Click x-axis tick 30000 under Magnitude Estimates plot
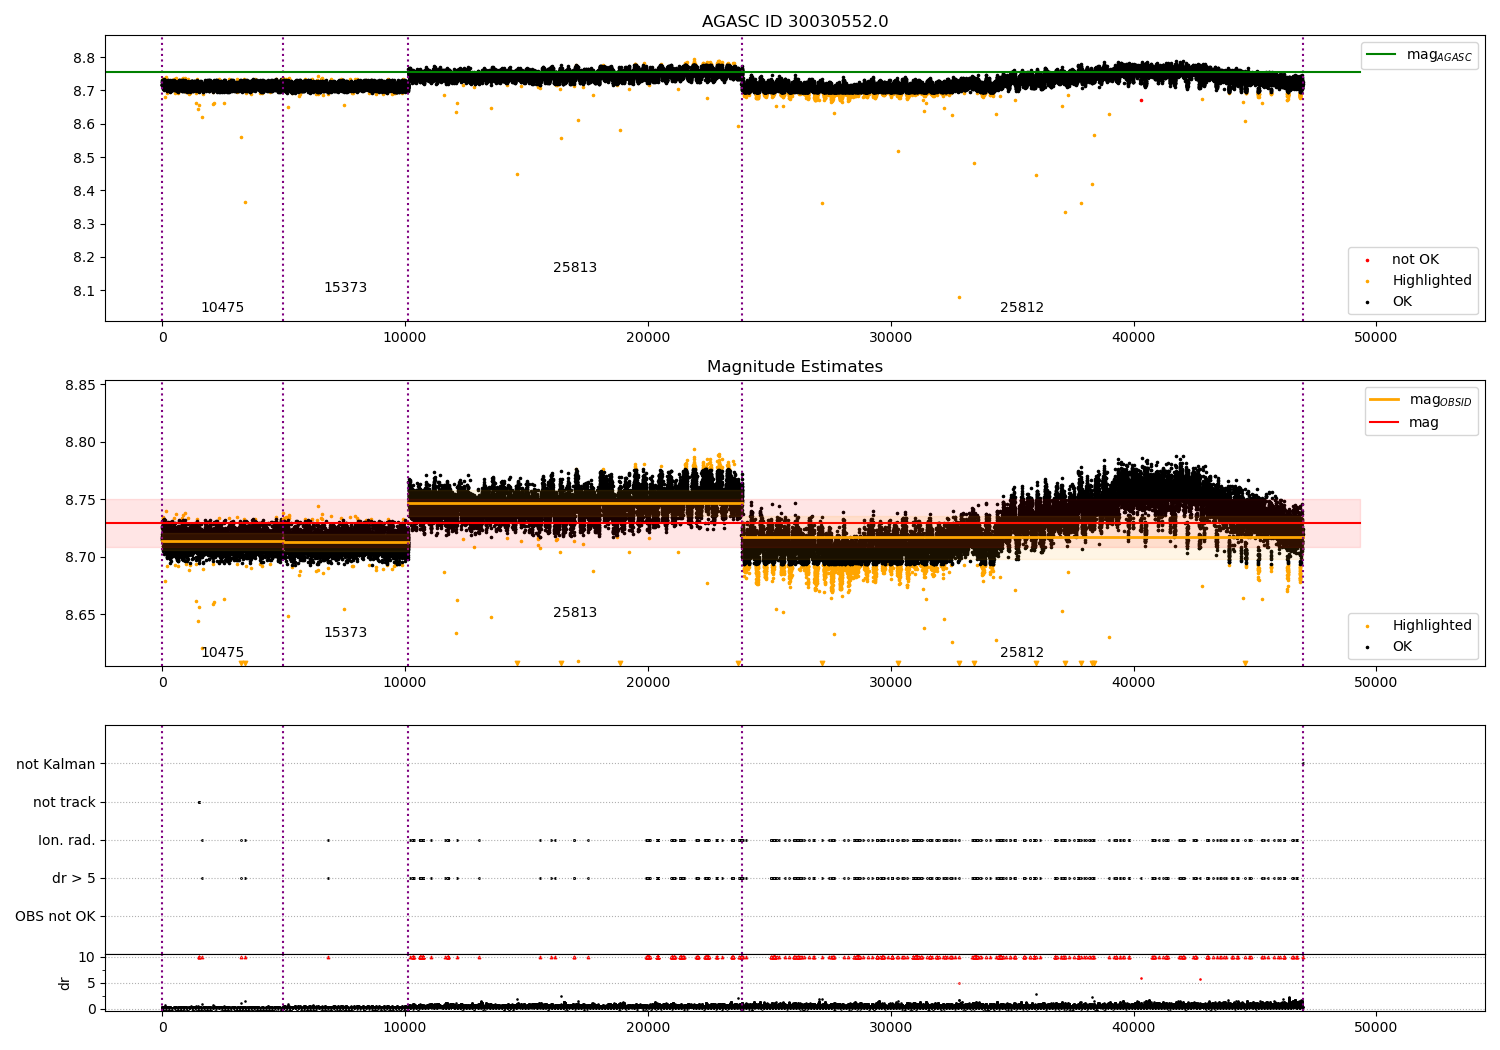The width and height of the screenshot is (1500, 1050). pyautogui.click(x=890, y=683)
